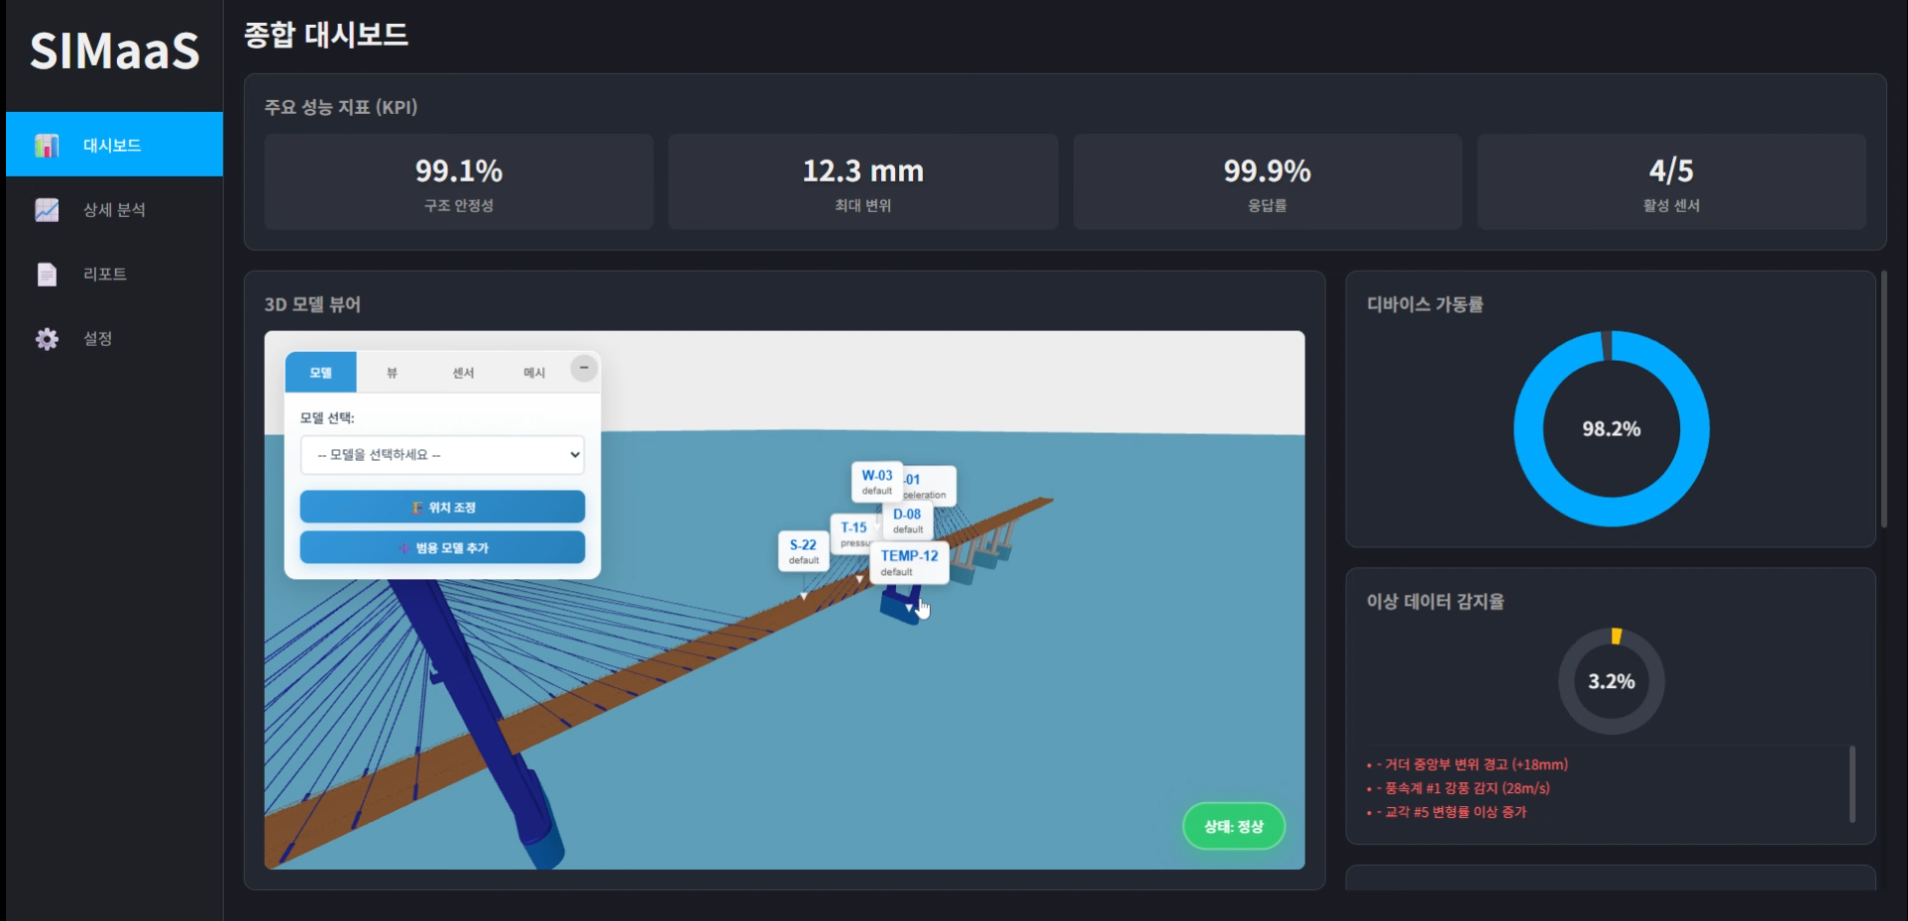Open the 메시 tab
This screenshot has height=921, width=1908.
(x=534, y=373)
